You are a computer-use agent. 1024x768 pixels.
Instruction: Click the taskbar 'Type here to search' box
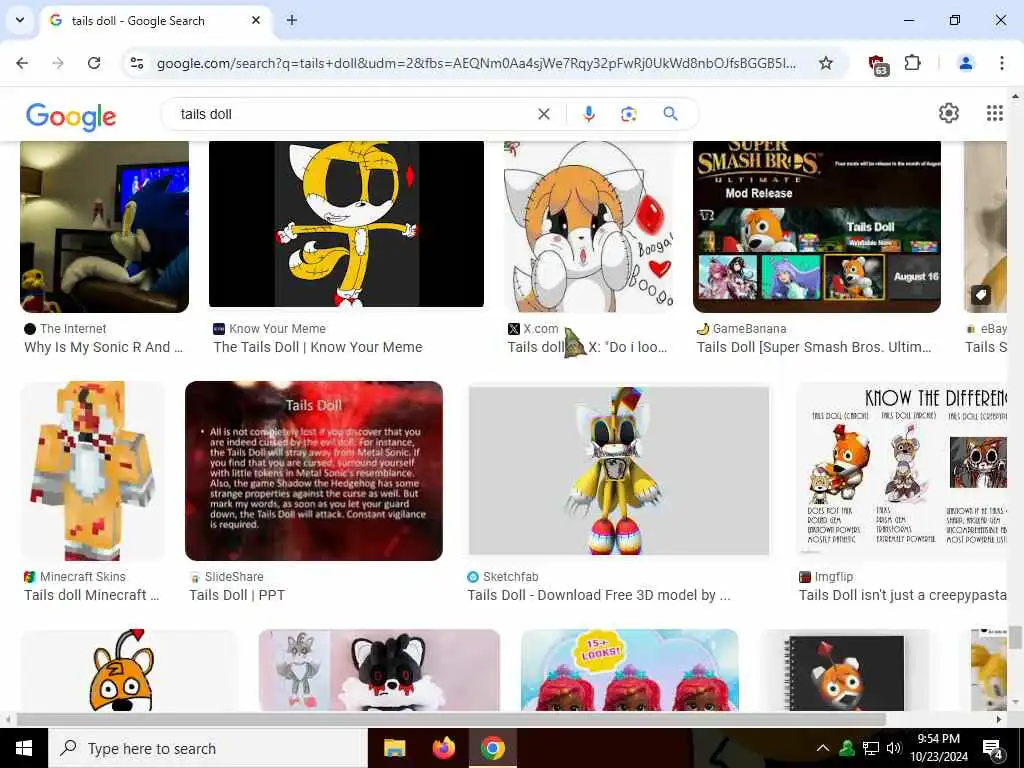pos(208,748)
